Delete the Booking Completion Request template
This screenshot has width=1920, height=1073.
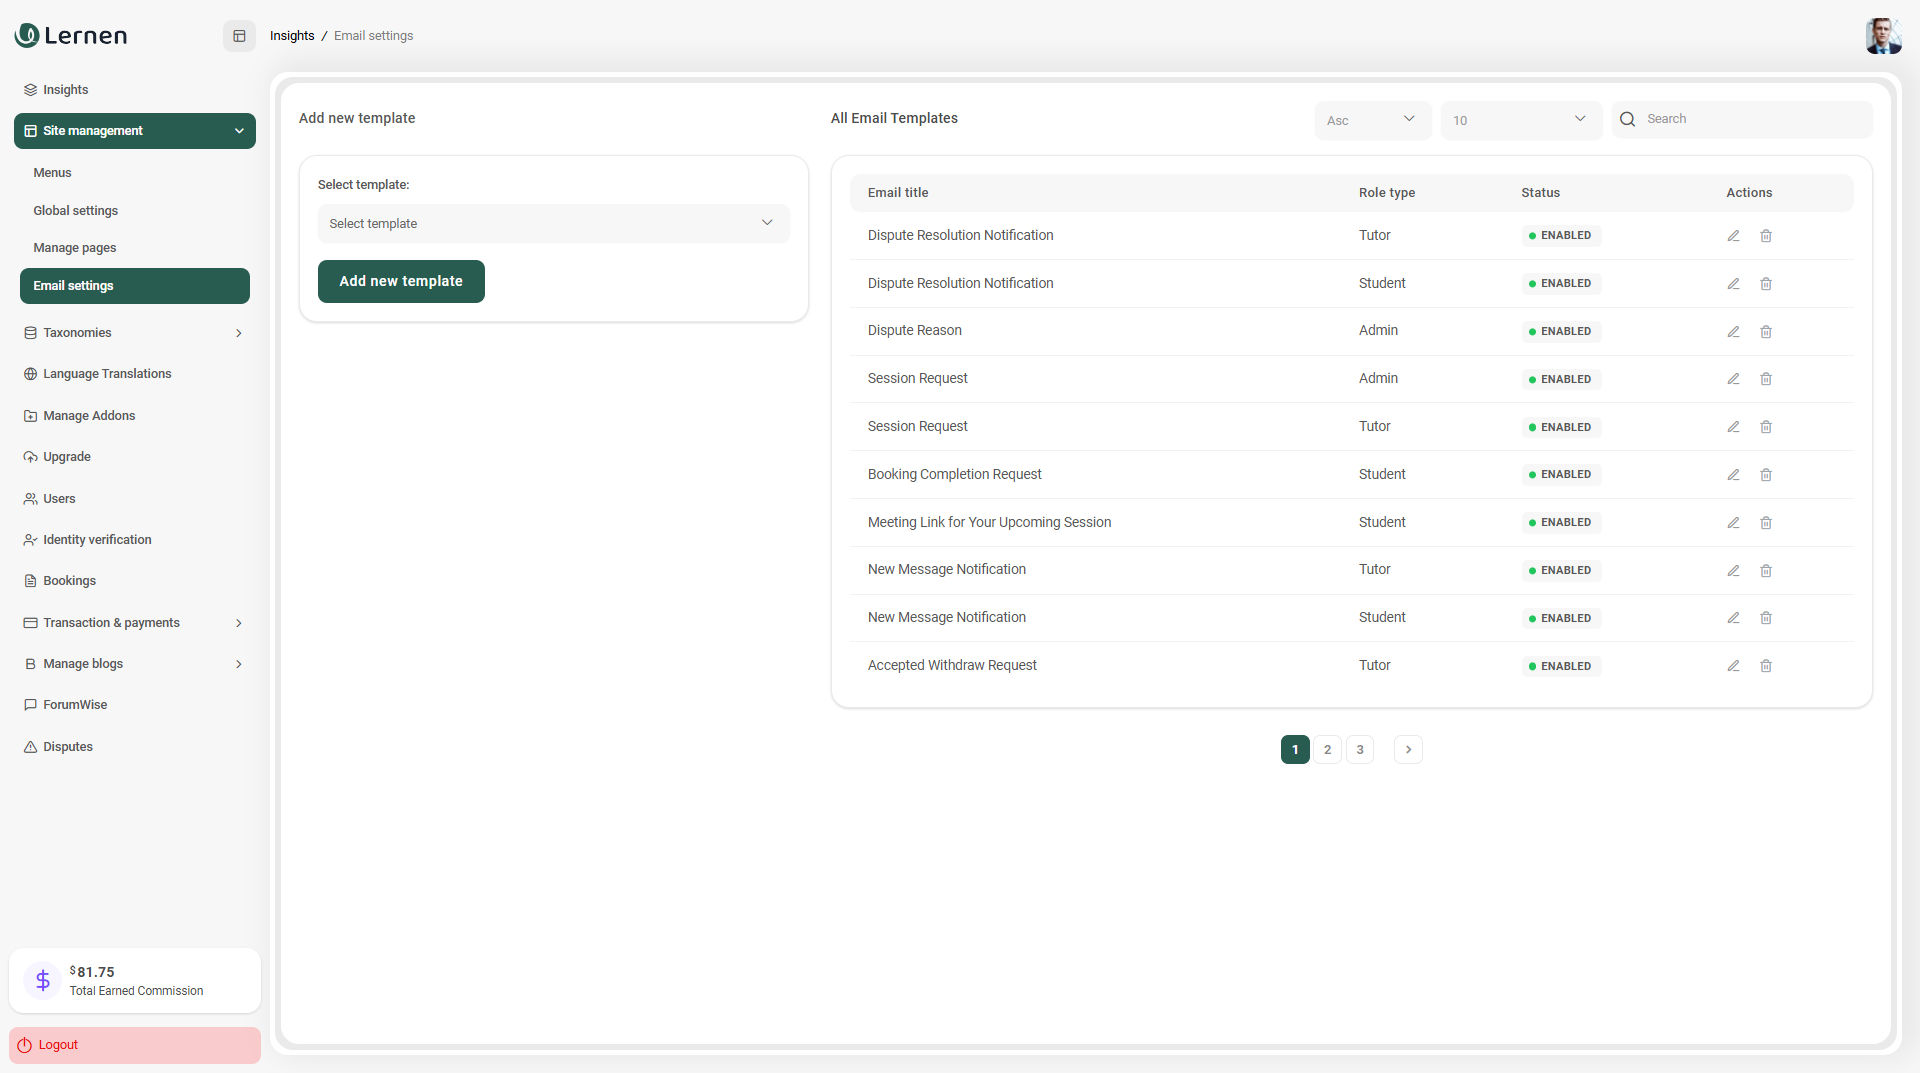(x=1766, y=475)
